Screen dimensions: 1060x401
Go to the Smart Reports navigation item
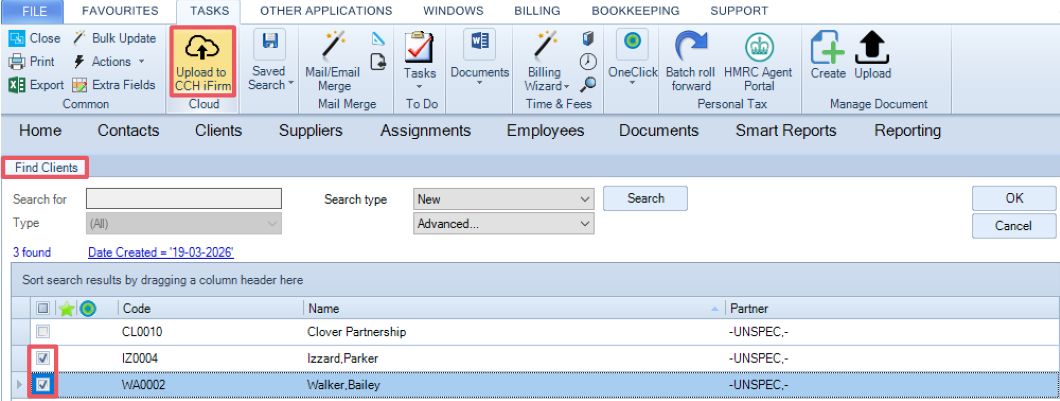pyautogui.click(x=786, y=131)
